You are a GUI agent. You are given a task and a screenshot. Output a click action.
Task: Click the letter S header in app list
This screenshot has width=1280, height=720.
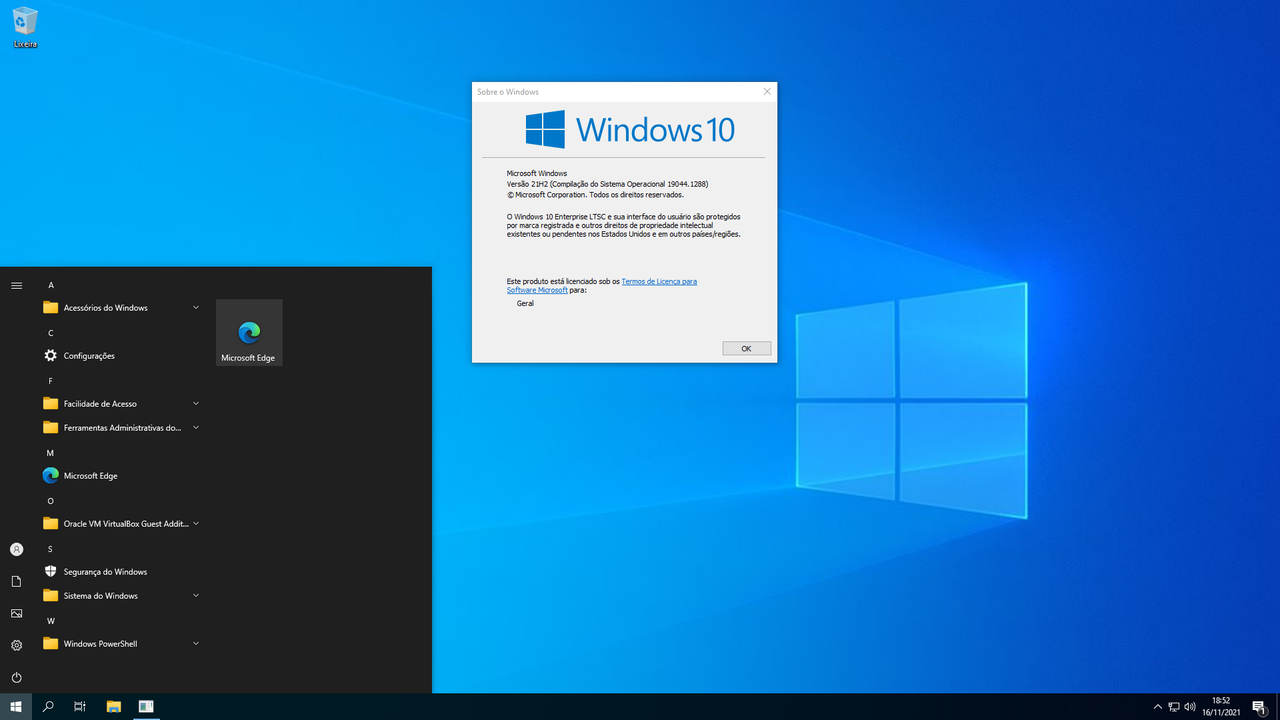[51, 549]
